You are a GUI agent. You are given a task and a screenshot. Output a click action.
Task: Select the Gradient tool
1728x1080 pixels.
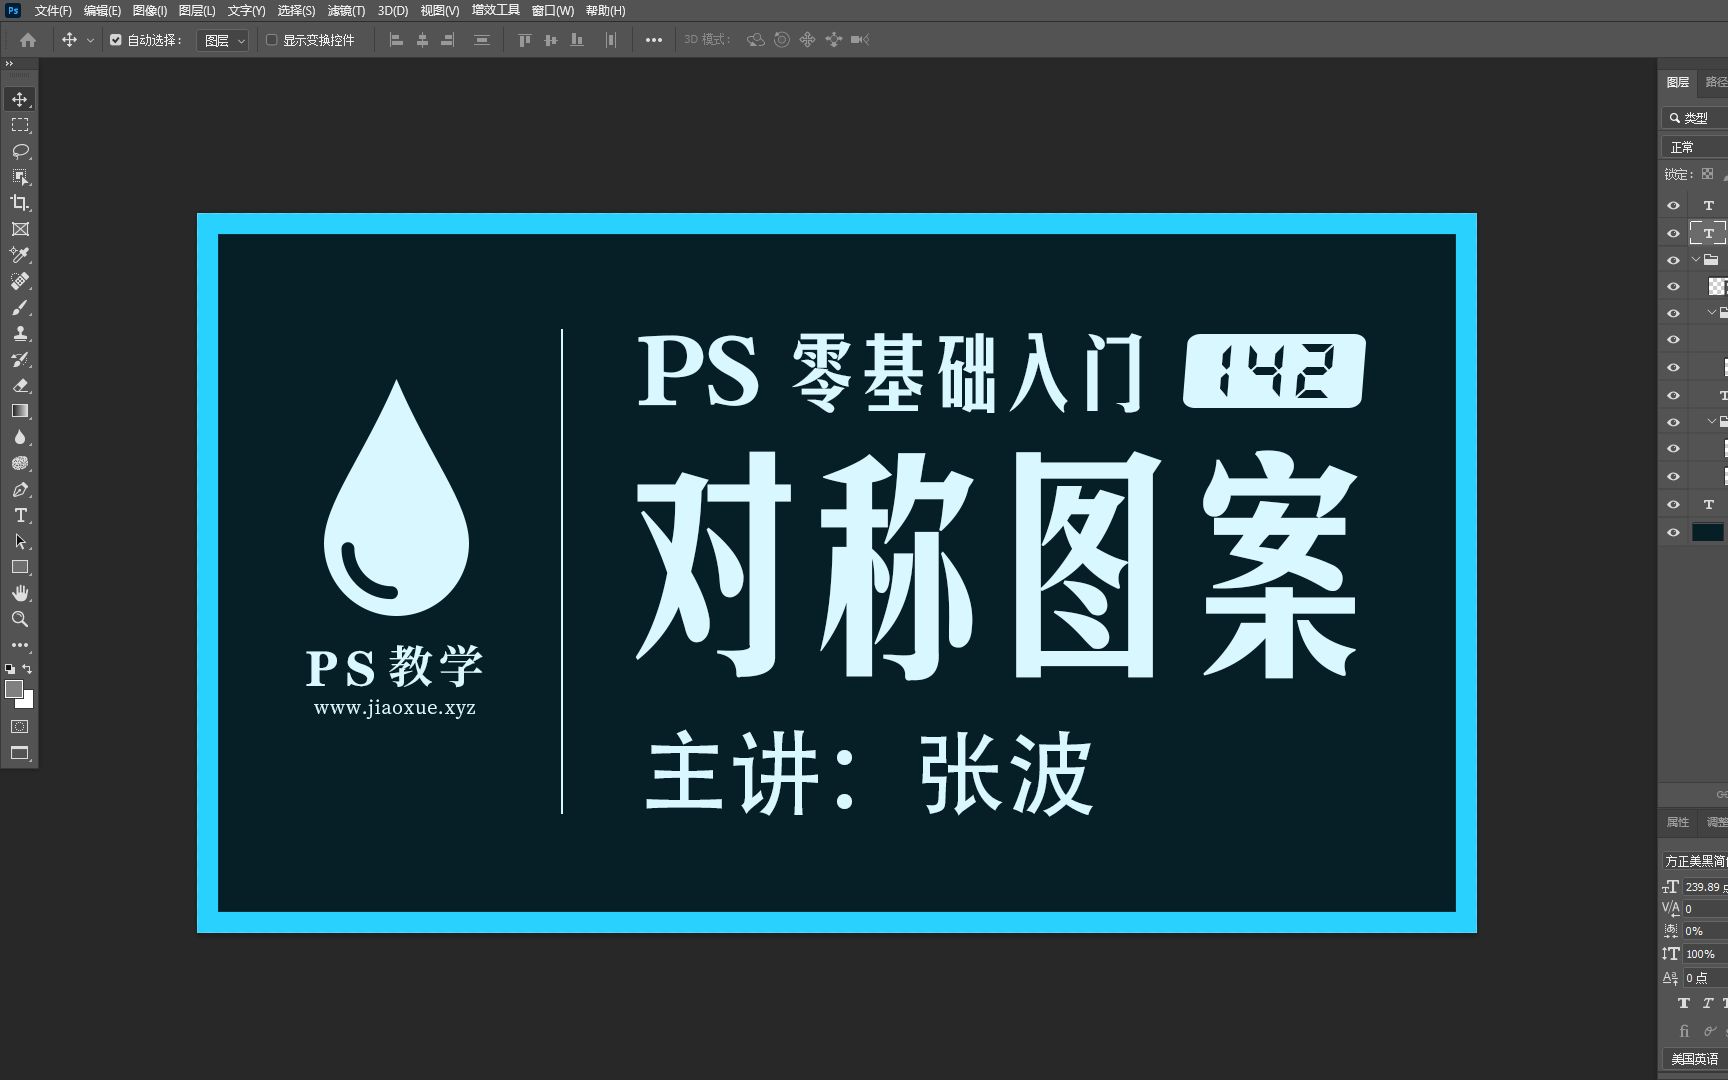click(20, 411)
